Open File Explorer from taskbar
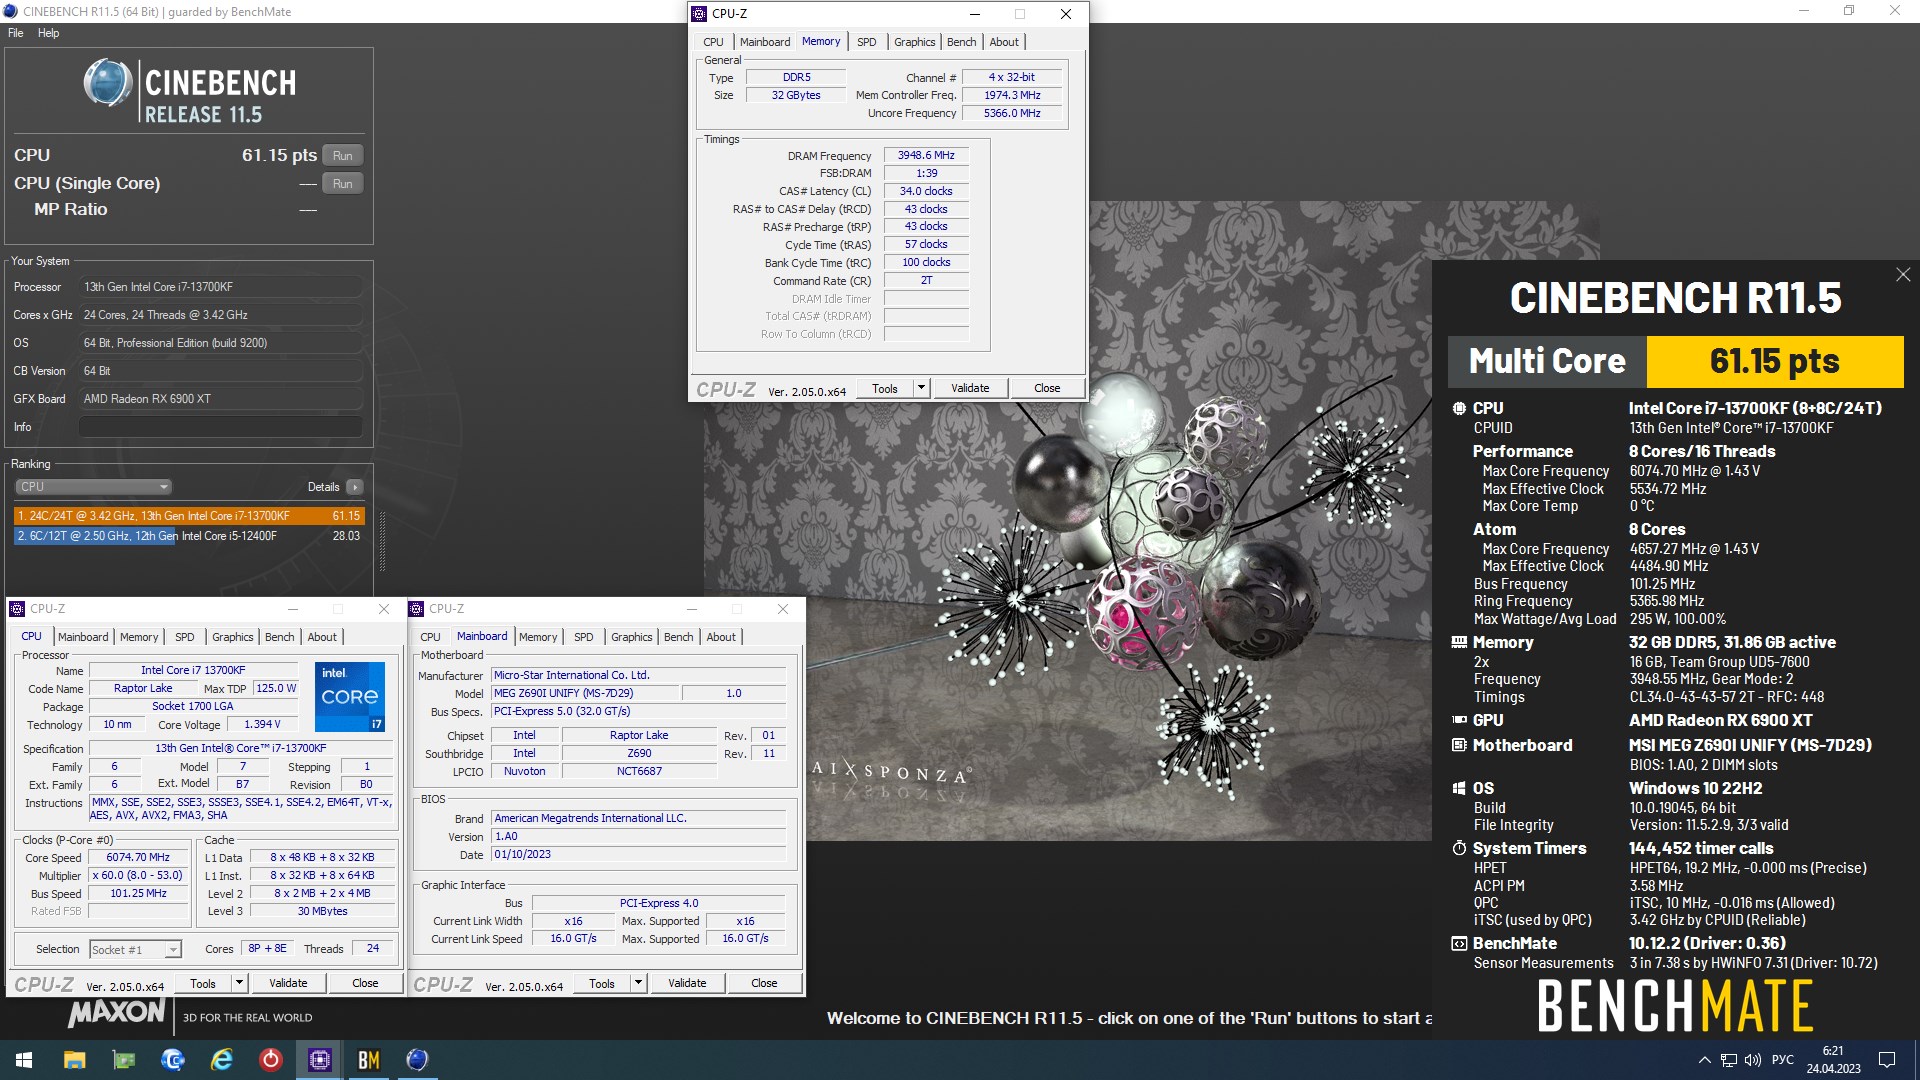 point(74,1060)
